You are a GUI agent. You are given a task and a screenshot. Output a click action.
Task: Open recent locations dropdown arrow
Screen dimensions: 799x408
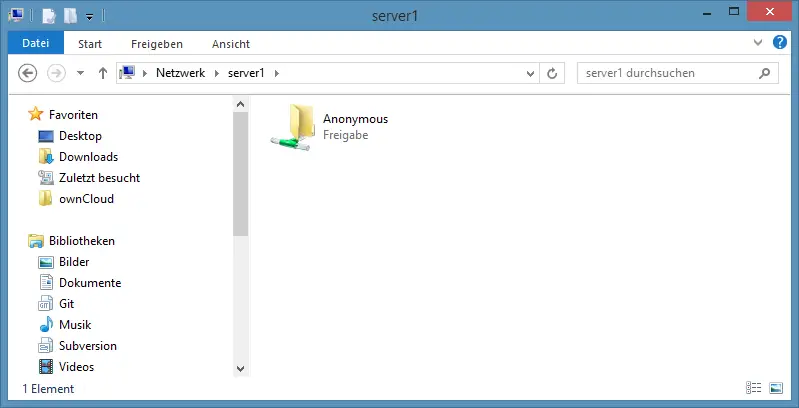[x=80, y=73]
